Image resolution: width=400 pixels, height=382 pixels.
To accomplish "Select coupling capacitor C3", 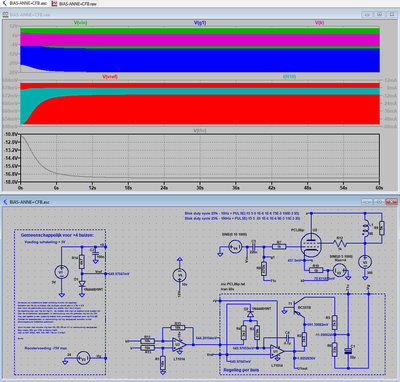I will point(254,247).
